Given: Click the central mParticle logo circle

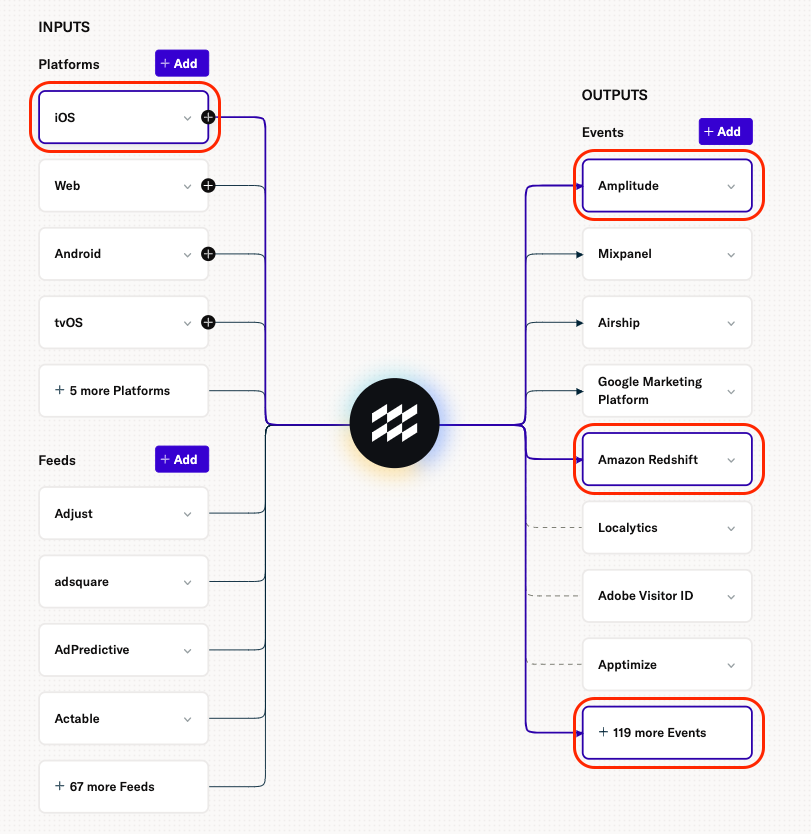Looking at the screenshot, I should [395, 423].
